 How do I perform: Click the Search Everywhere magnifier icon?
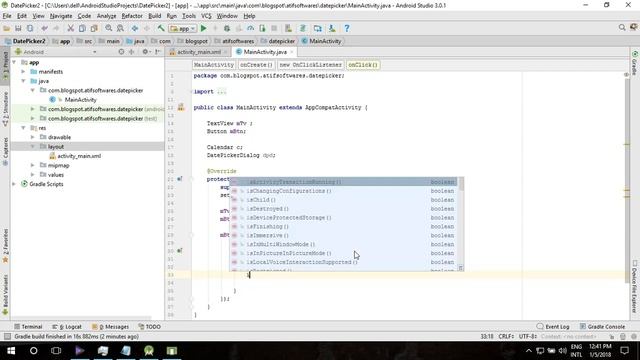[622, 27]
